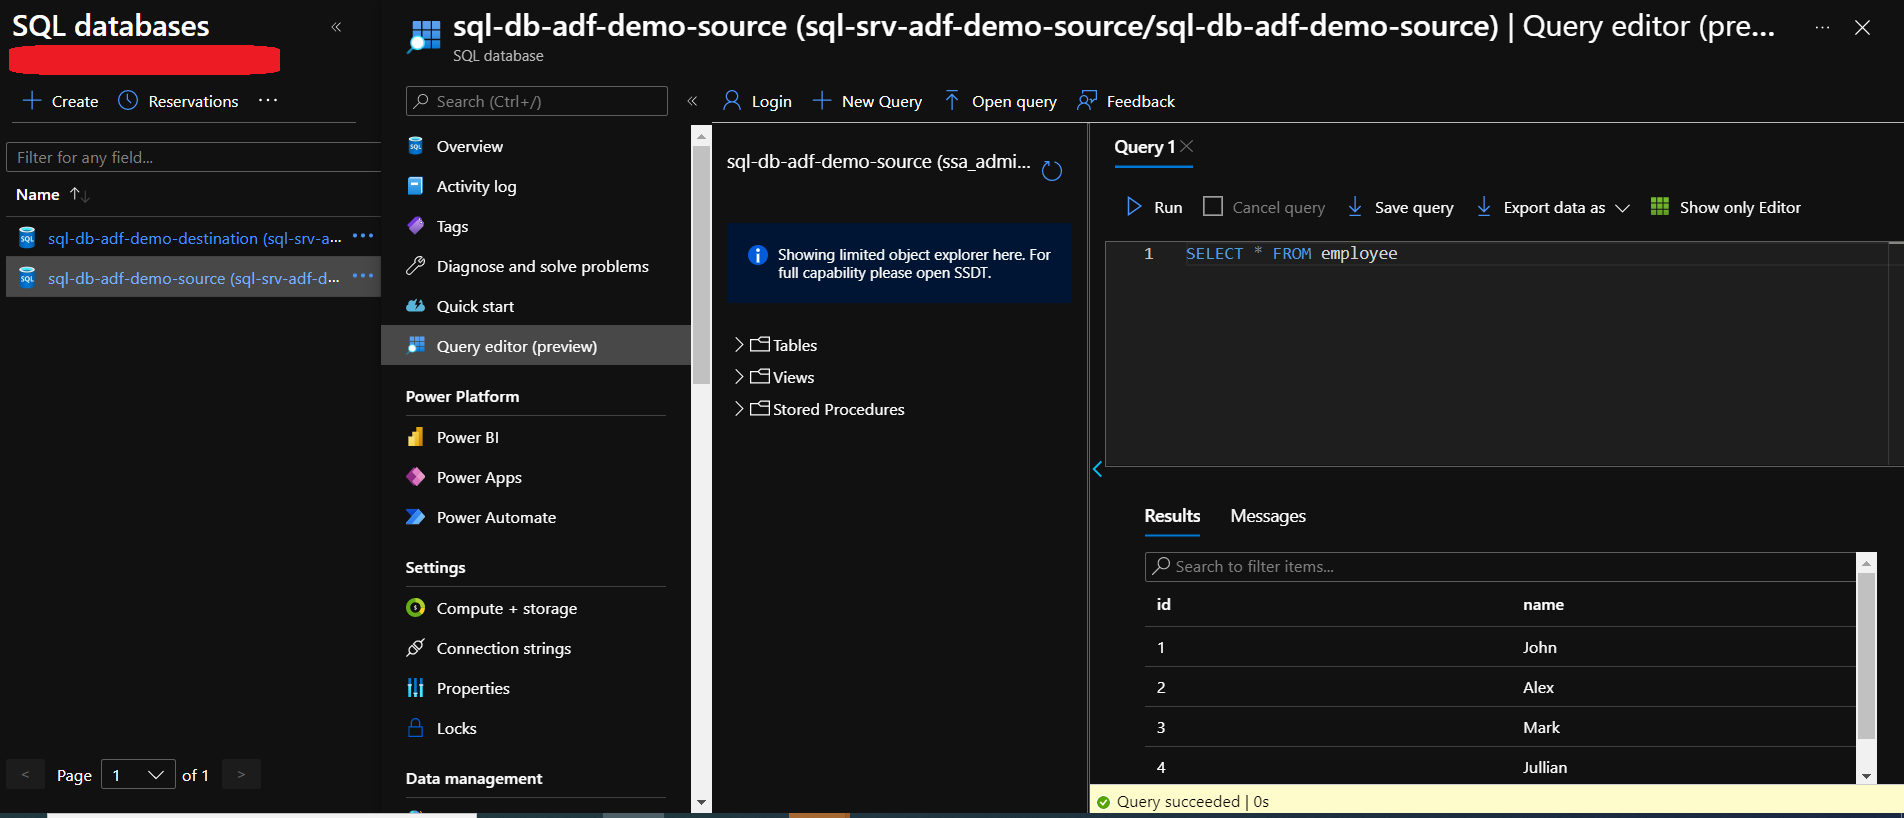Screen dimensions: 1904x818
Task: Select the Alex result row
Action: coord(1500,687)
